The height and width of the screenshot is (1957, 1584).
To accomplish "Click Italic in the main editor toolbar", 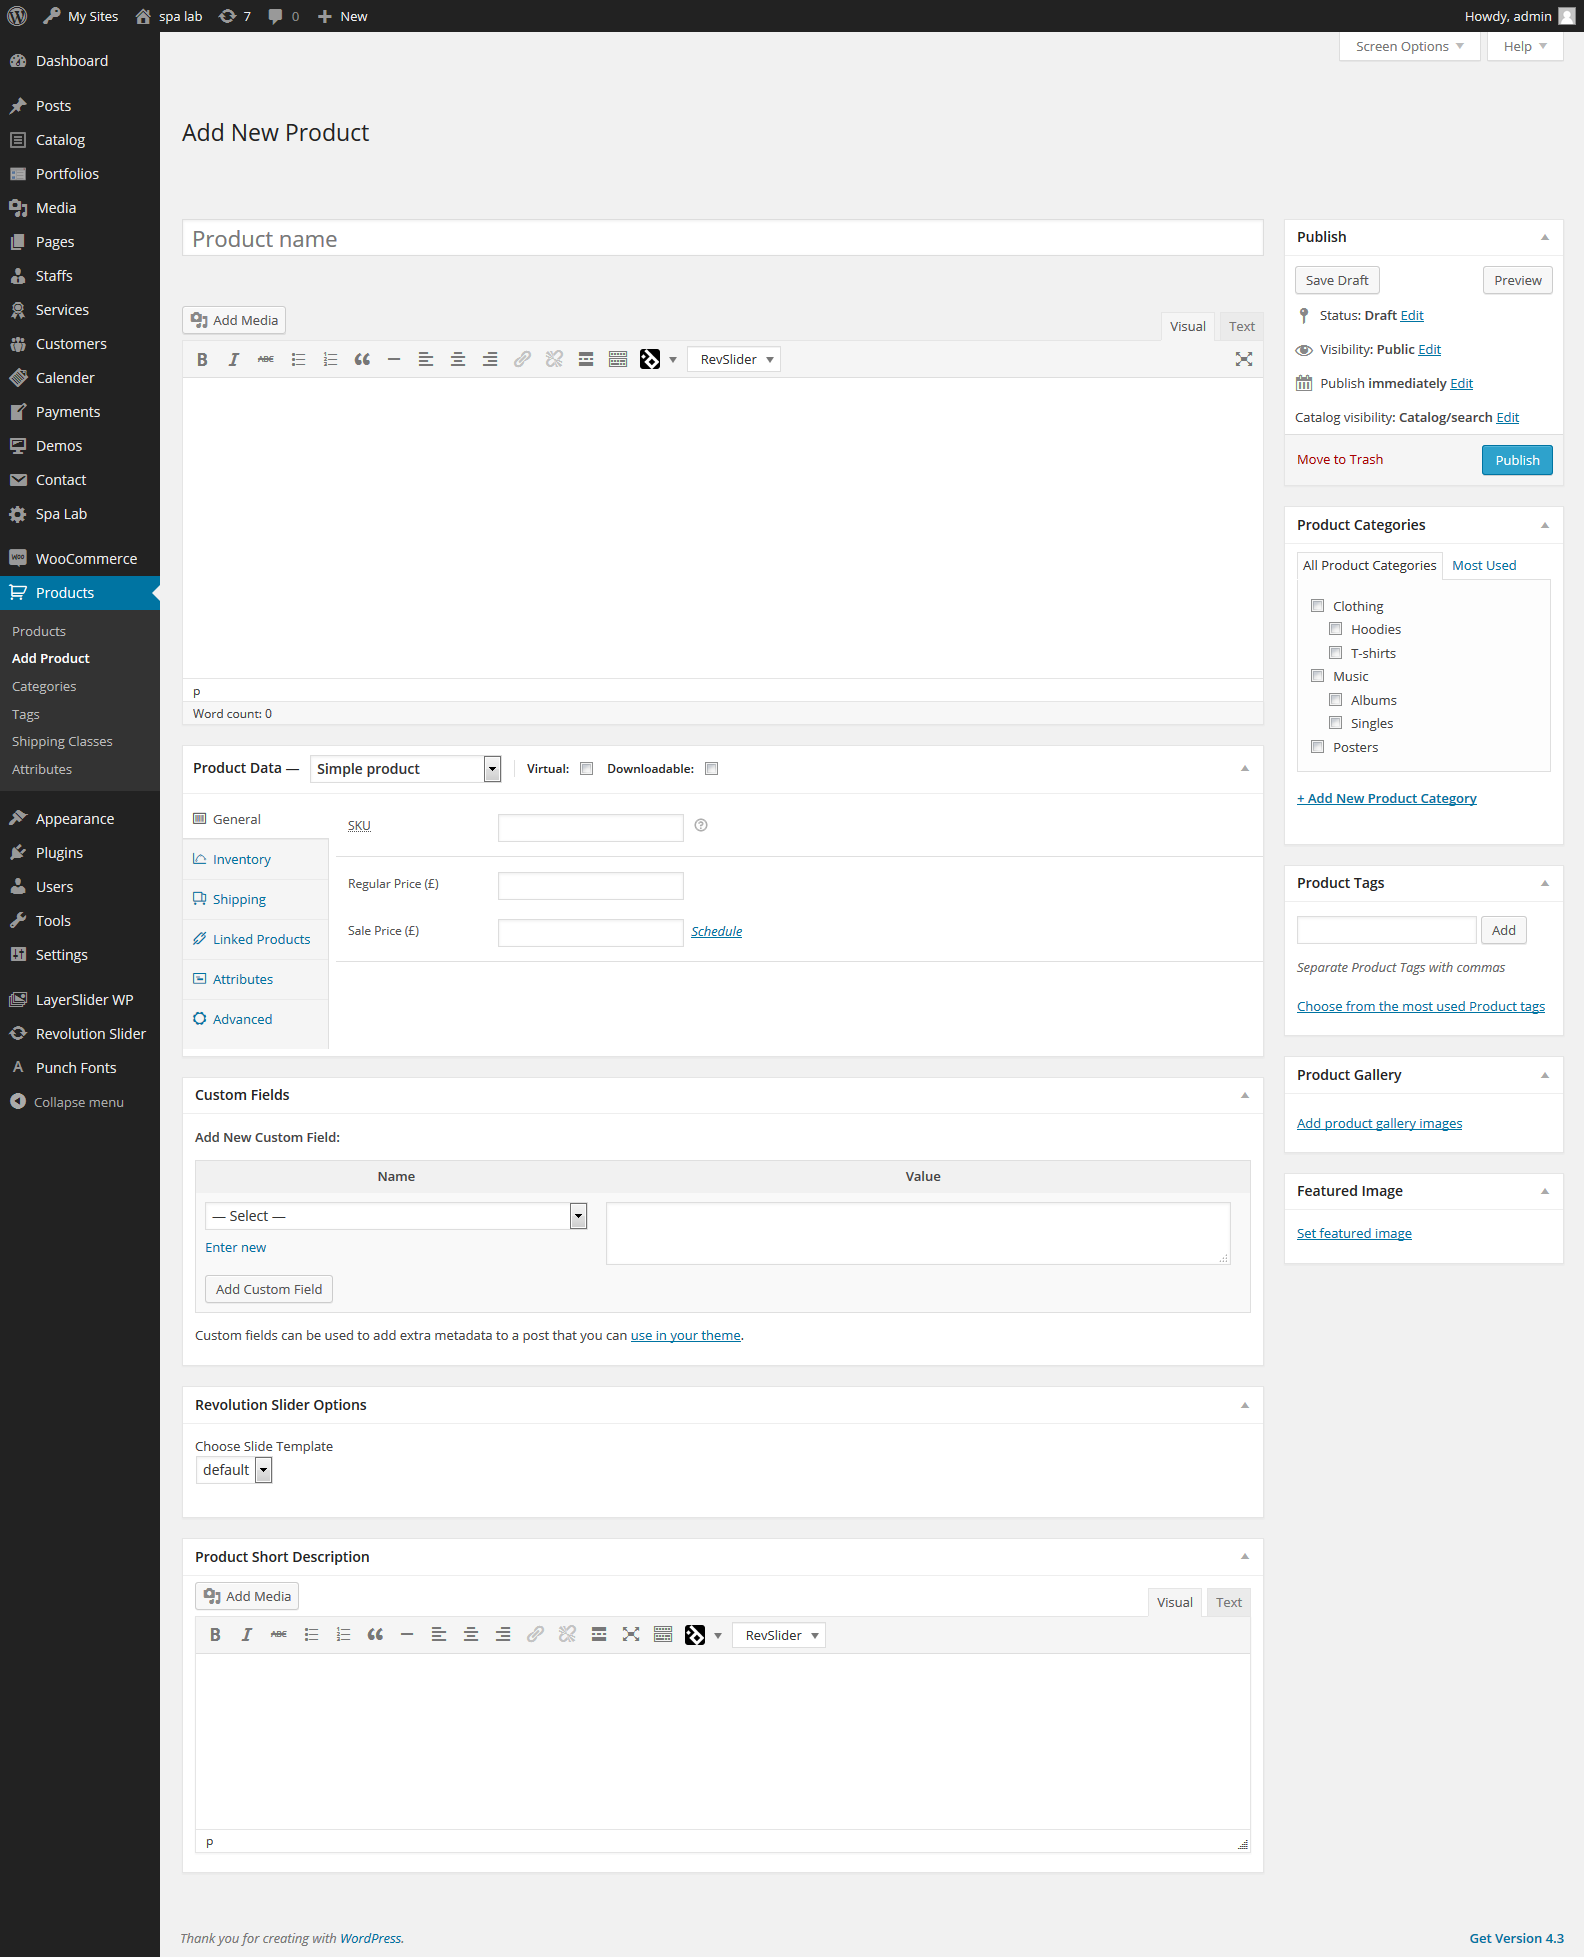I will [x=234, y=360].
